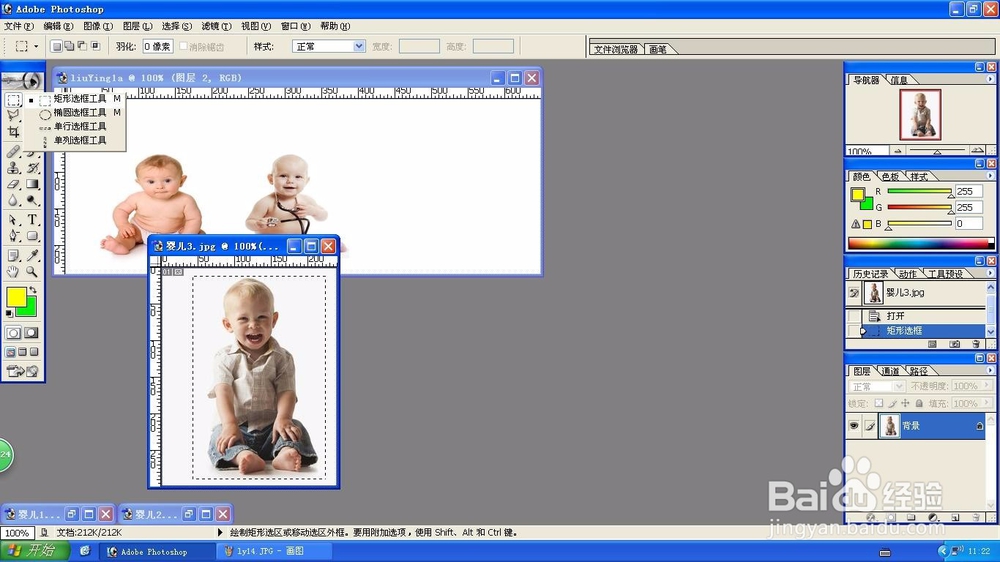Select the Blur tool
The image size is (1000, 562).
click(13, 200)
